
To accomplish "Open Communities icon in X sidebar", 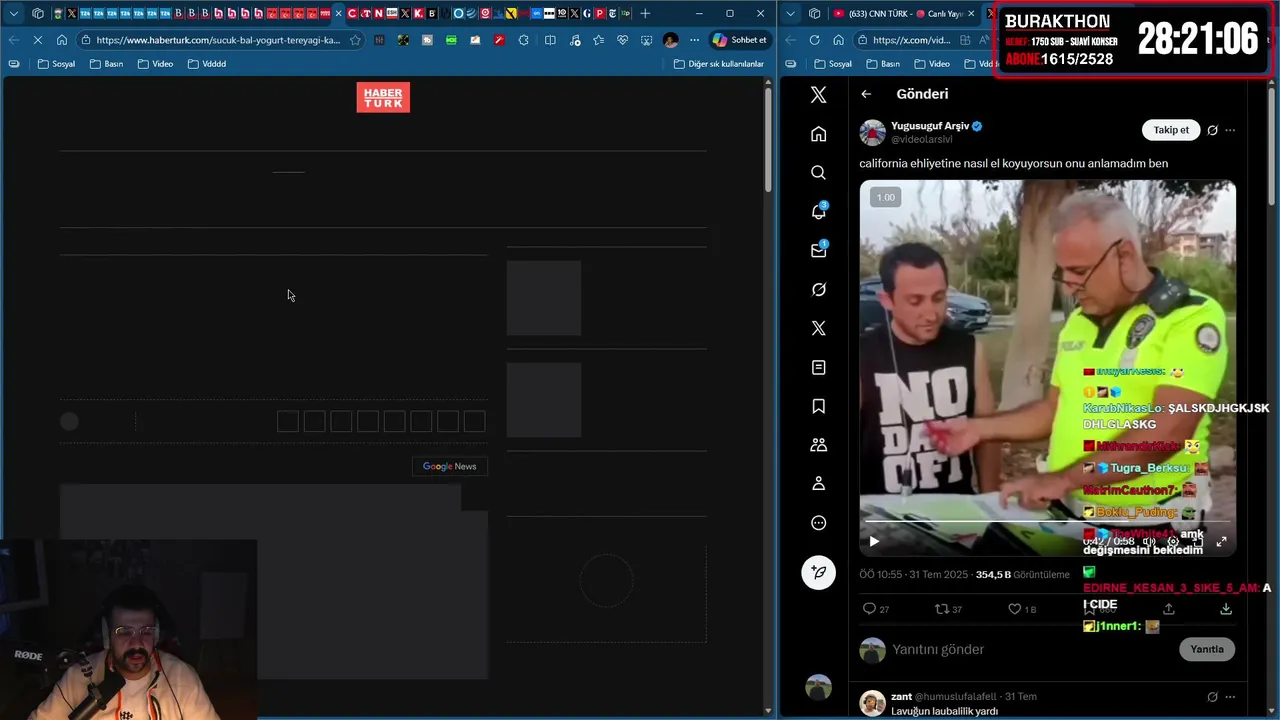I will (x=818, y=445).
